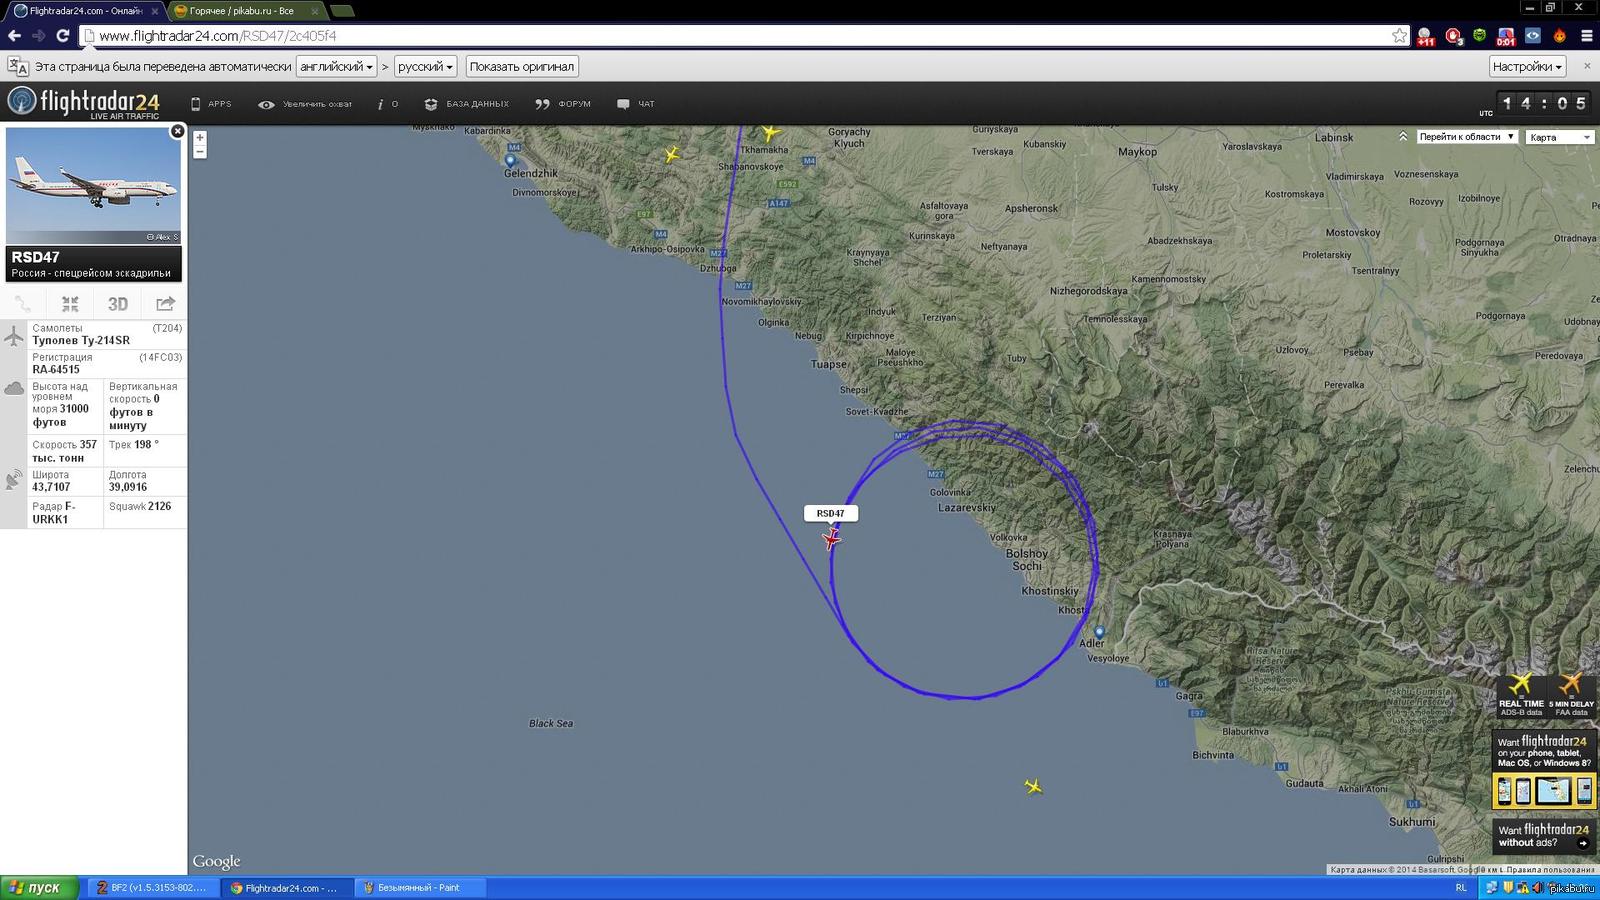Open the Chat menu item
Viewport: 1600px width, 900px height.
tap(636, 104)
